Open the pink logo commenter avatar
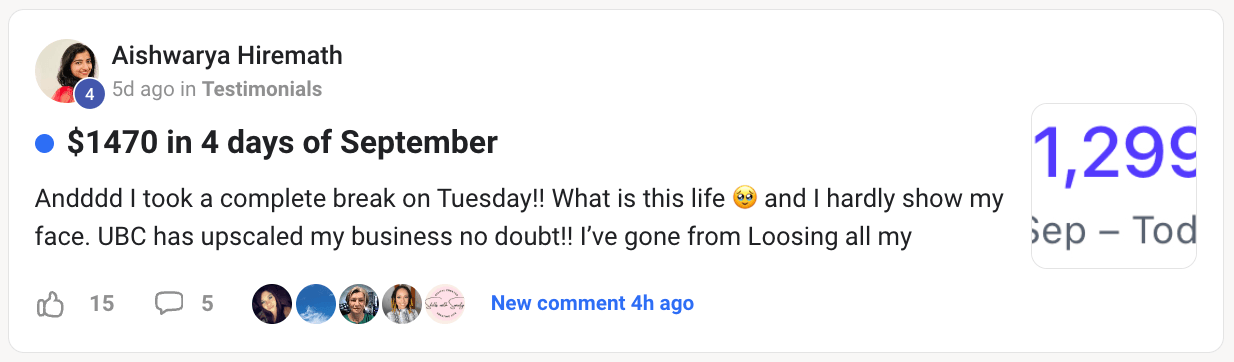 (445, 303)
